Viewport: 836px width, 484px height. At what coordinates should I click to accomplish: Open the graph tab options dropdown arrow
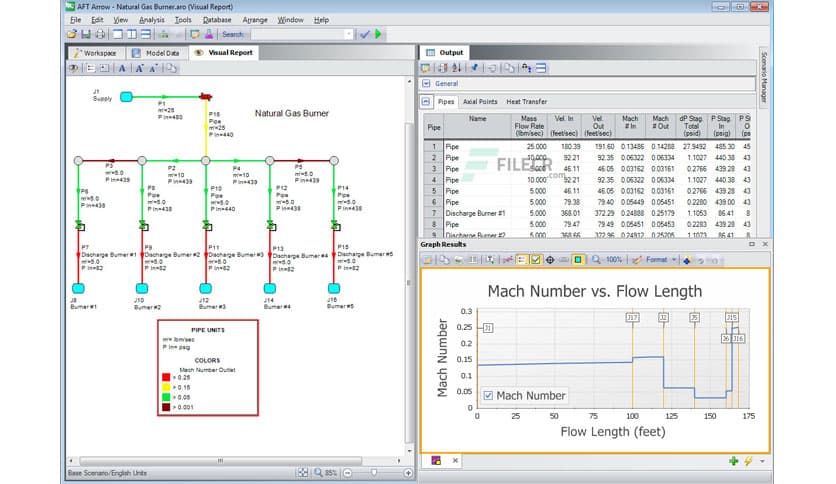coord(762,461)
